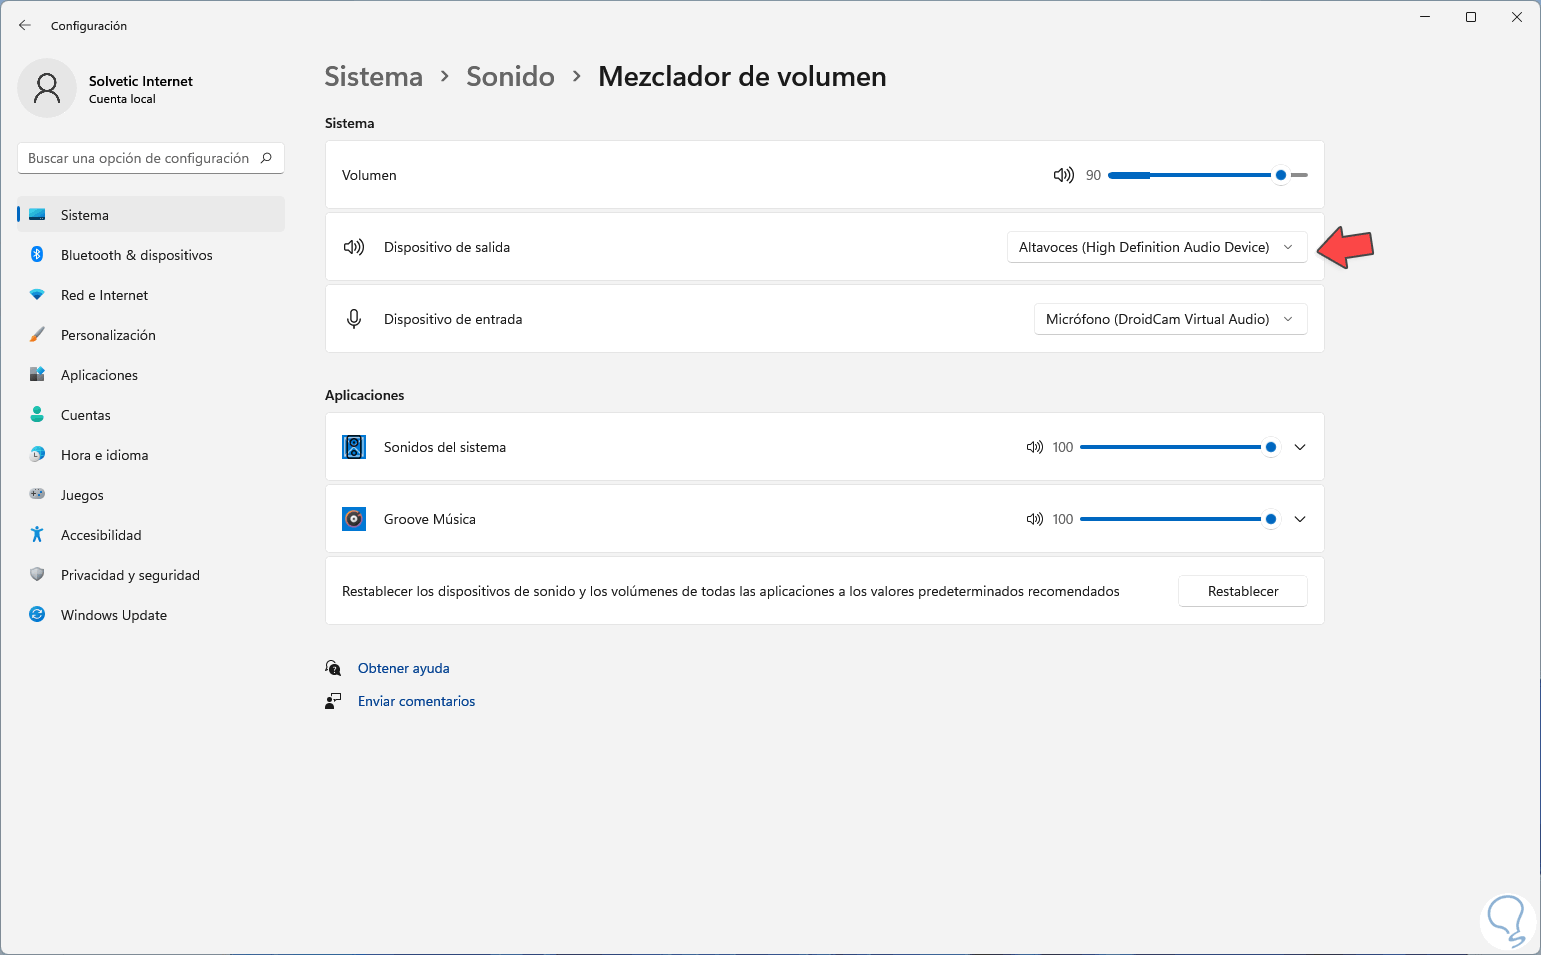
Task: Click the back arrow in the title bar
Action: tap(25, 25)
